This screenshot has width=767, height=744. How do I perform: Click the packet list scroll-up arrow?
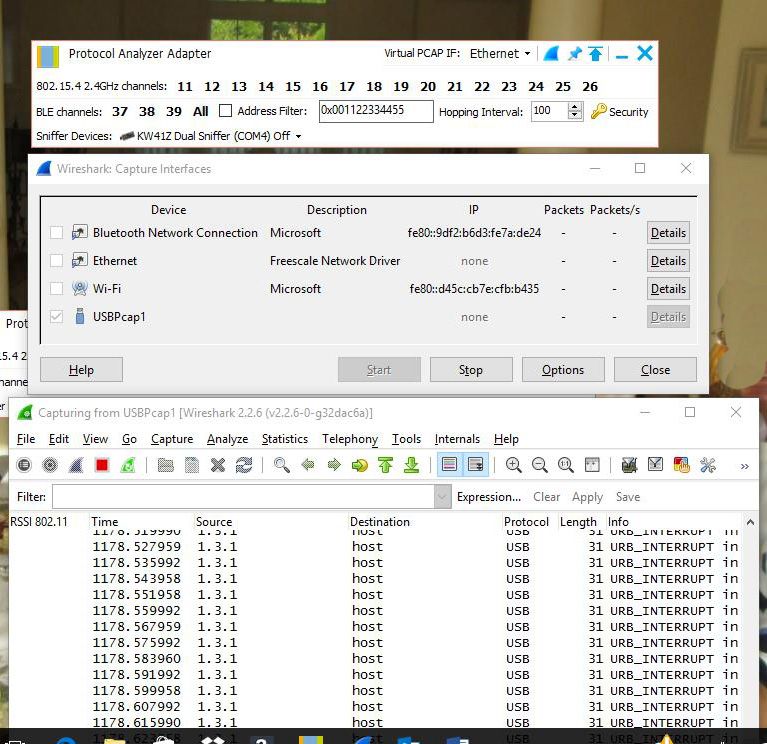pyautogui.click(x=750, y=522)
